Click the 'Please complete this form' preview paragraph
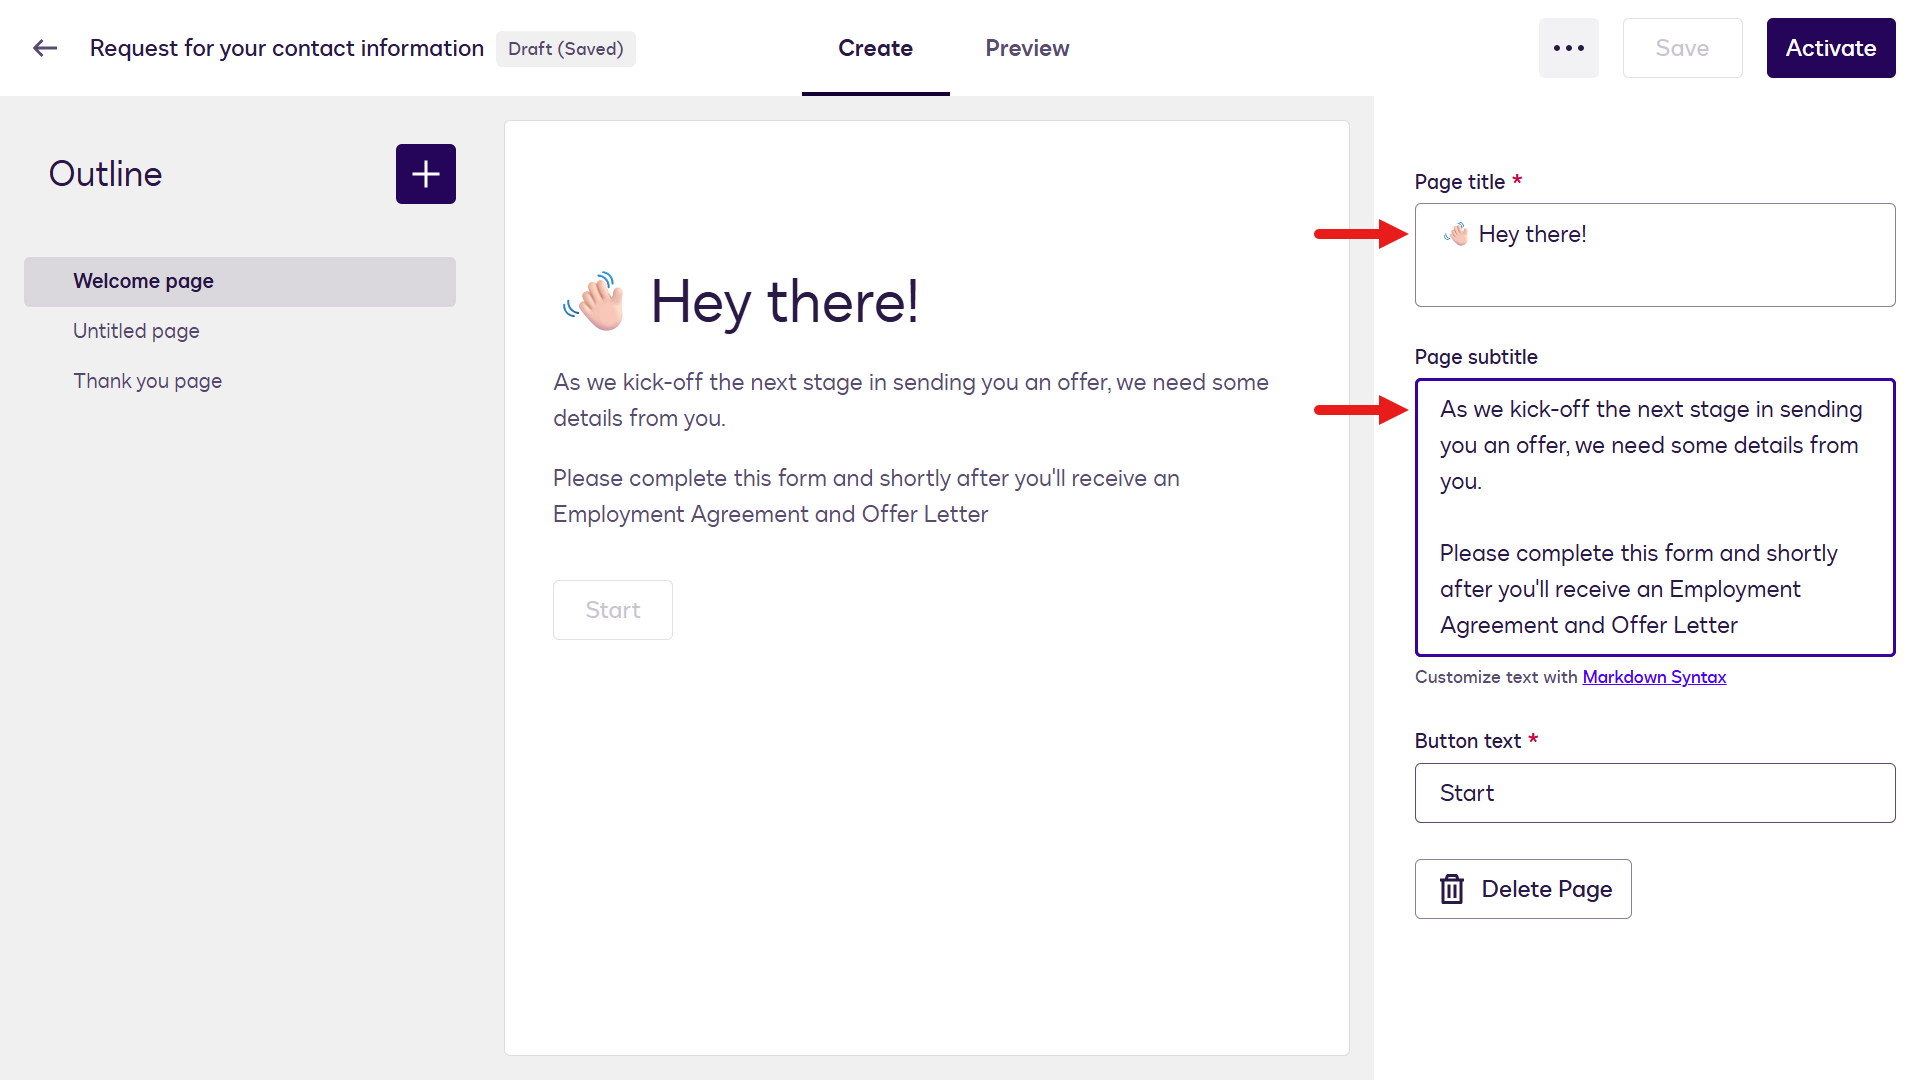Image resolution: width=1920 pixels, height=1080 pixels. [x=866, y=496]
